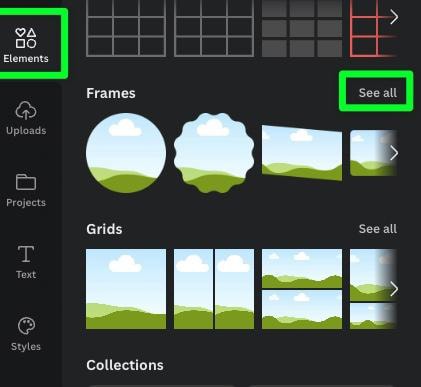Screen dimensions: 421x387
Task: Click See all next to Grids
Action: [x=378, y=229]
